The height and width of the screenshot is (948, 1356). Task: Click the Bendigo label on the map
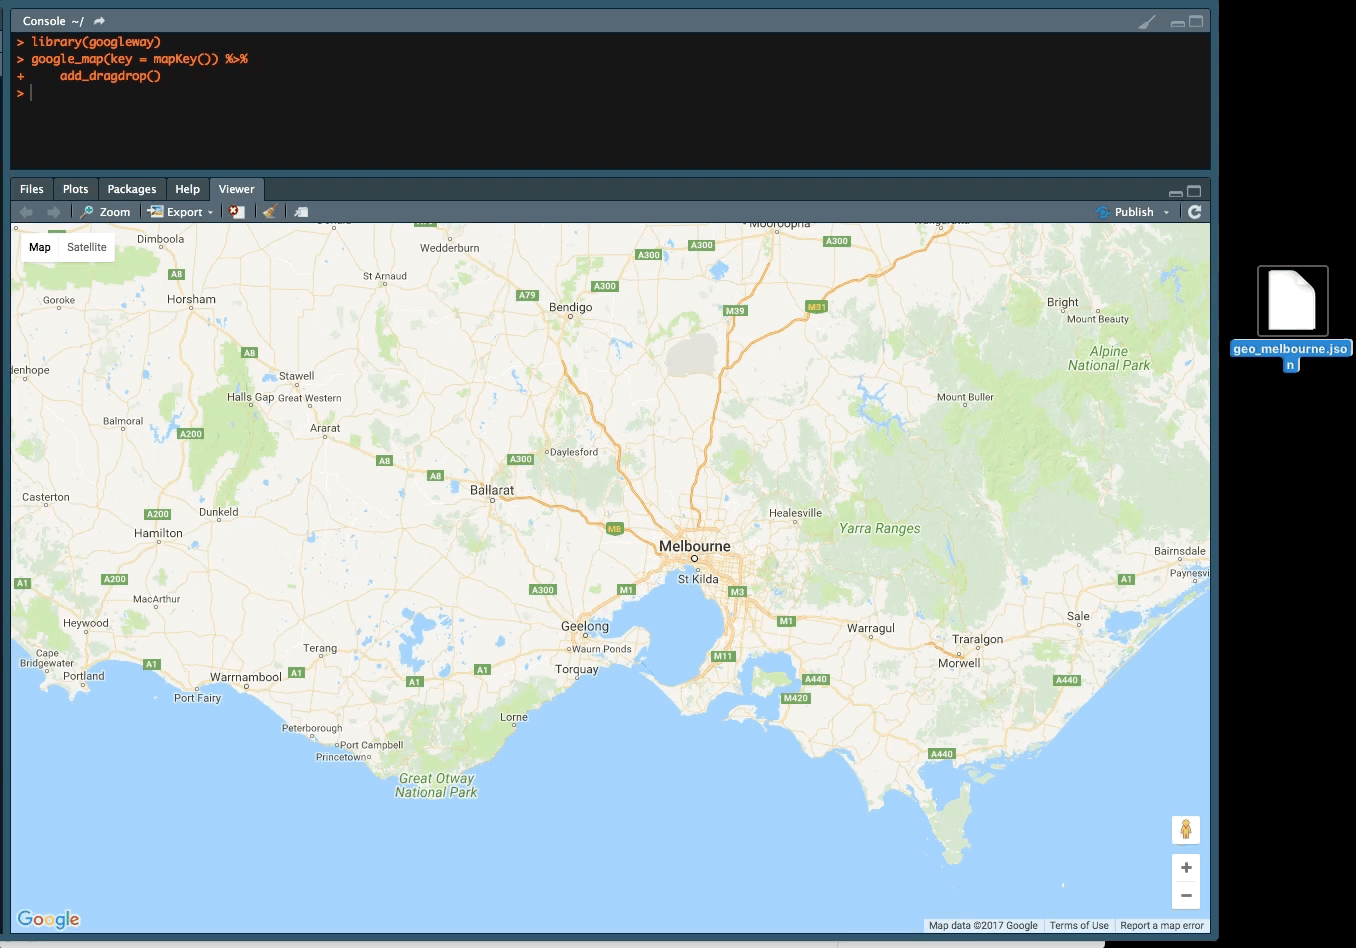[571, 307]
